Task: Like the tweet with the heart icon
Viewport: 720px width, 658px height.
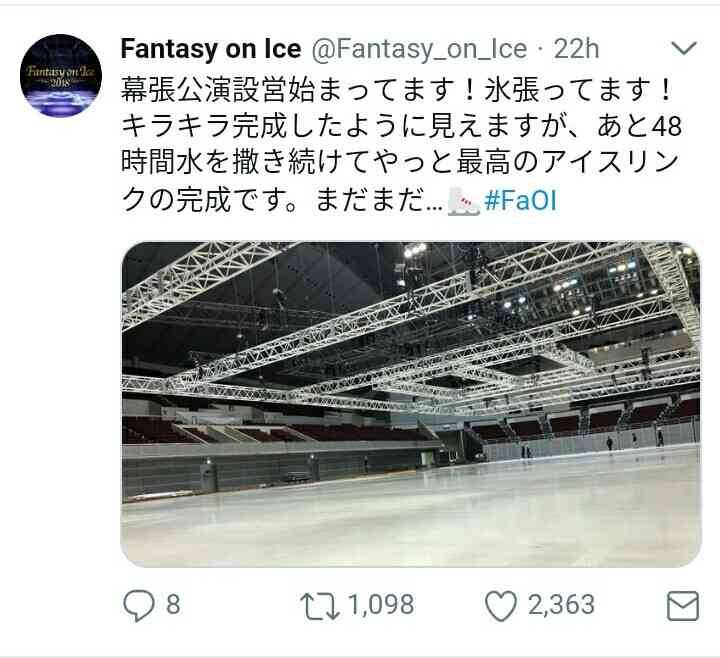Action: click(501, 606)
